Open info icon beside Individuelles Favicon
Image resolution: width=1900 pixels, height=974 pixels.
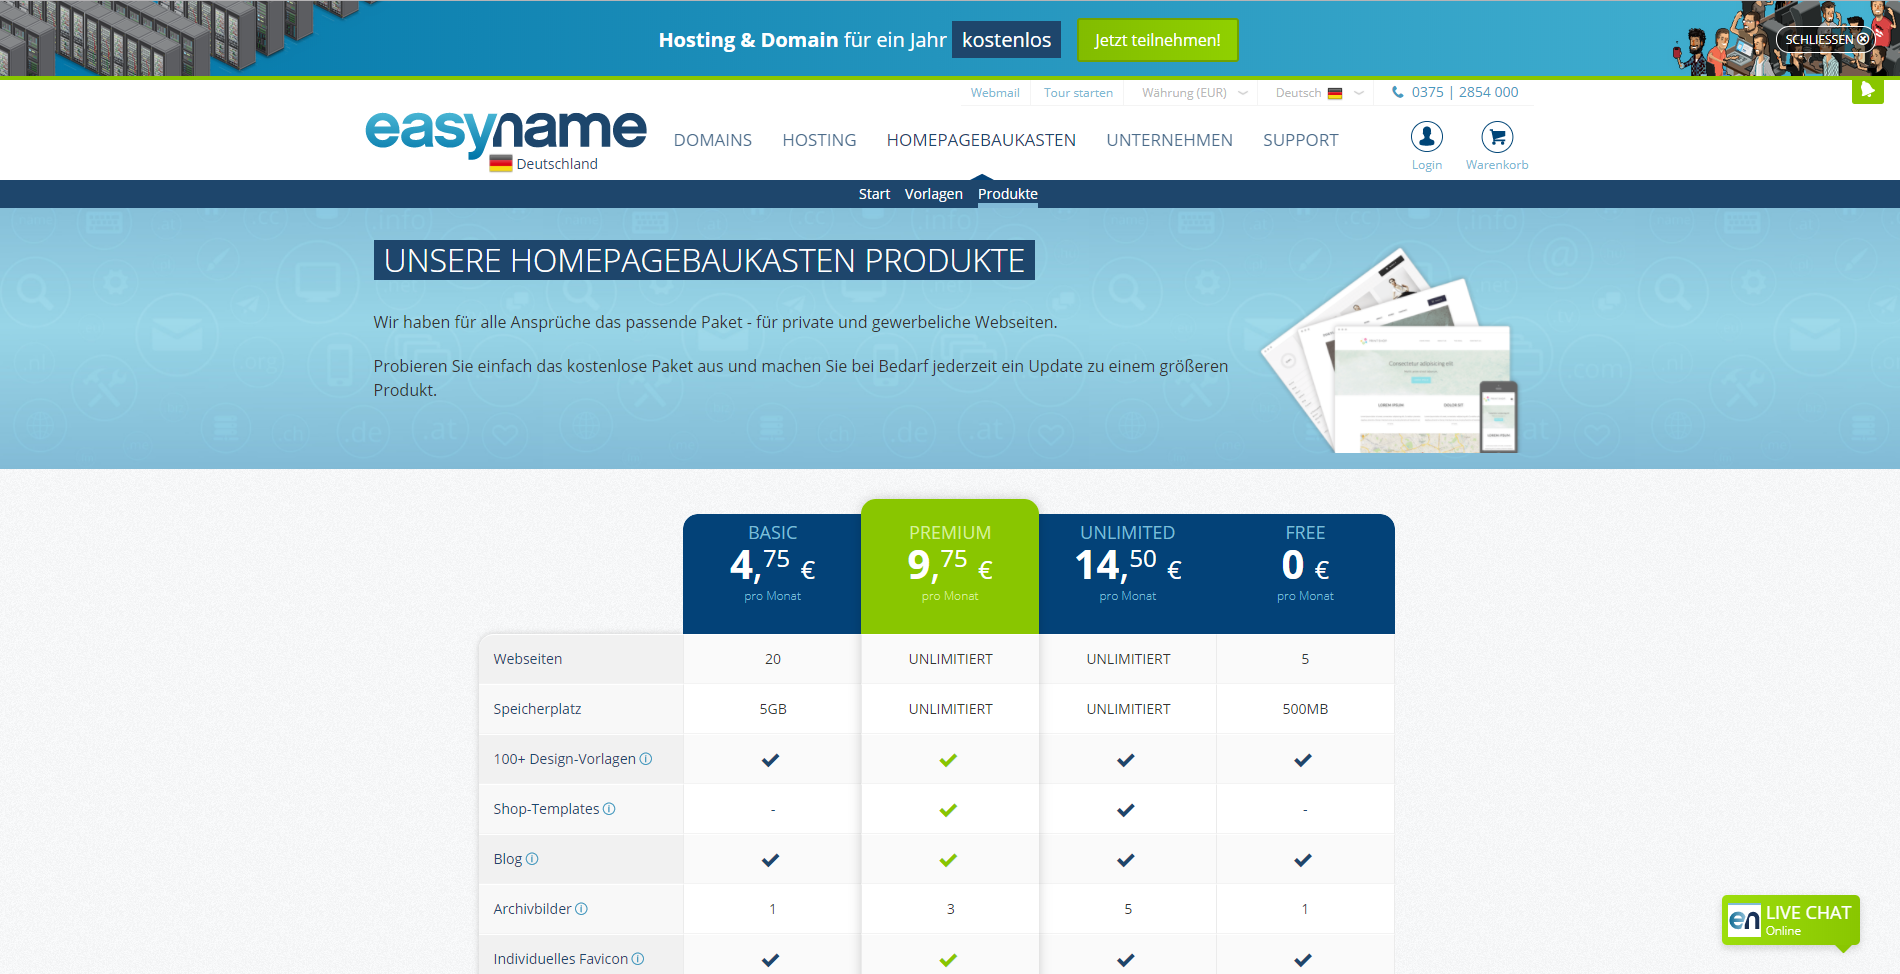tap(638, 959)
